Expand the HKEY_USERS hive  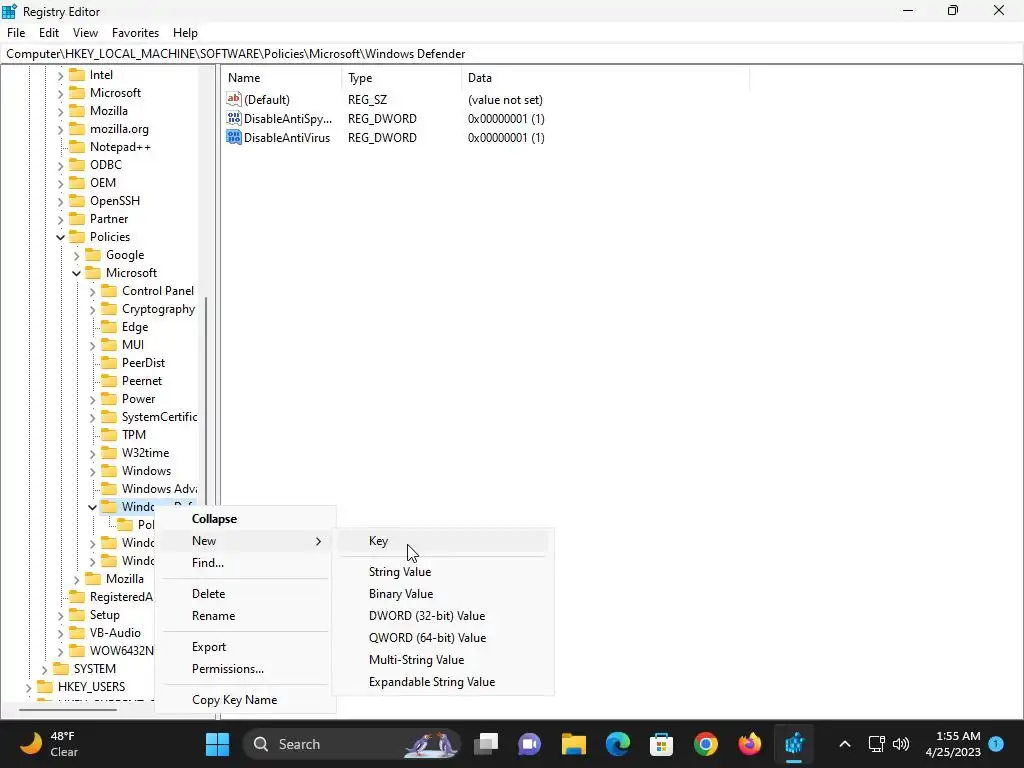tap(28, 687)
